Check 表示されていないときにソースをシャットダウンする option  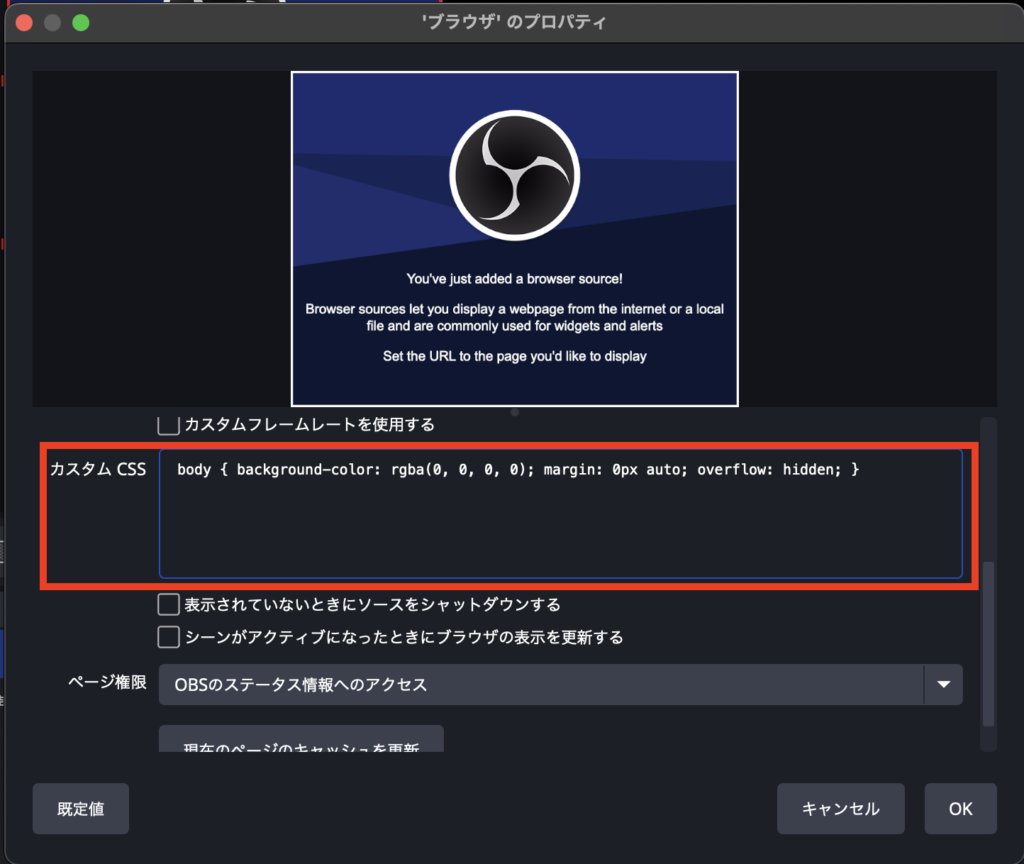tap(168, 605)
